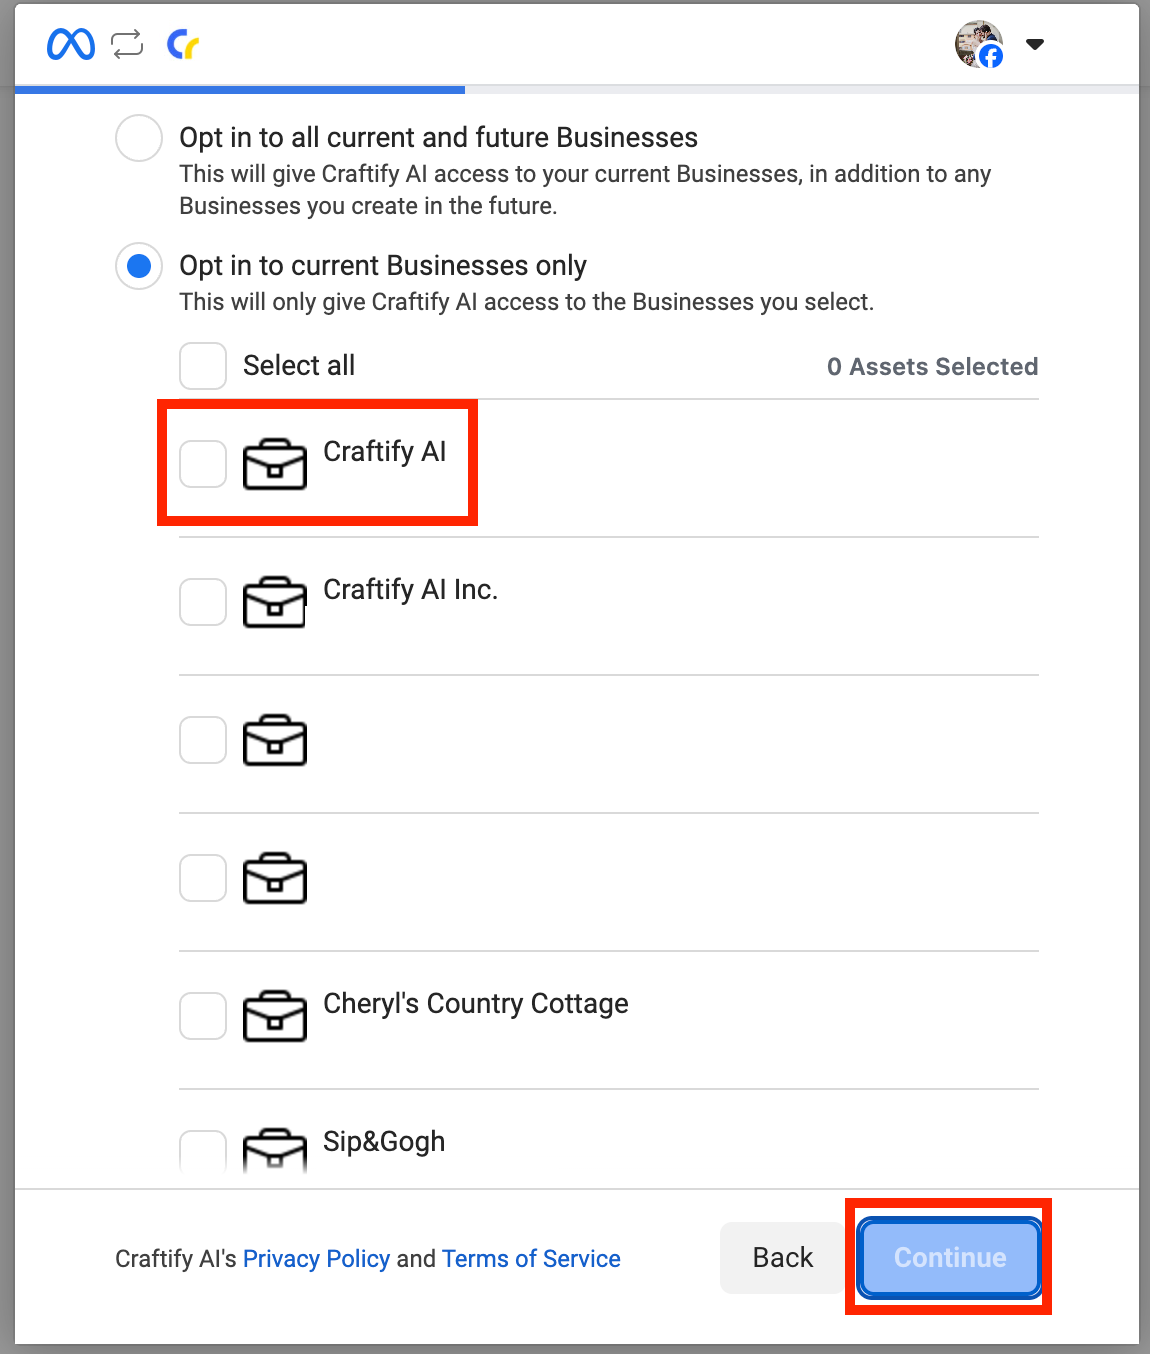Click the 'Cheryl's Country Cottage' name
This screenshot has height=1354, width=1150.
tap(476, 1004)
